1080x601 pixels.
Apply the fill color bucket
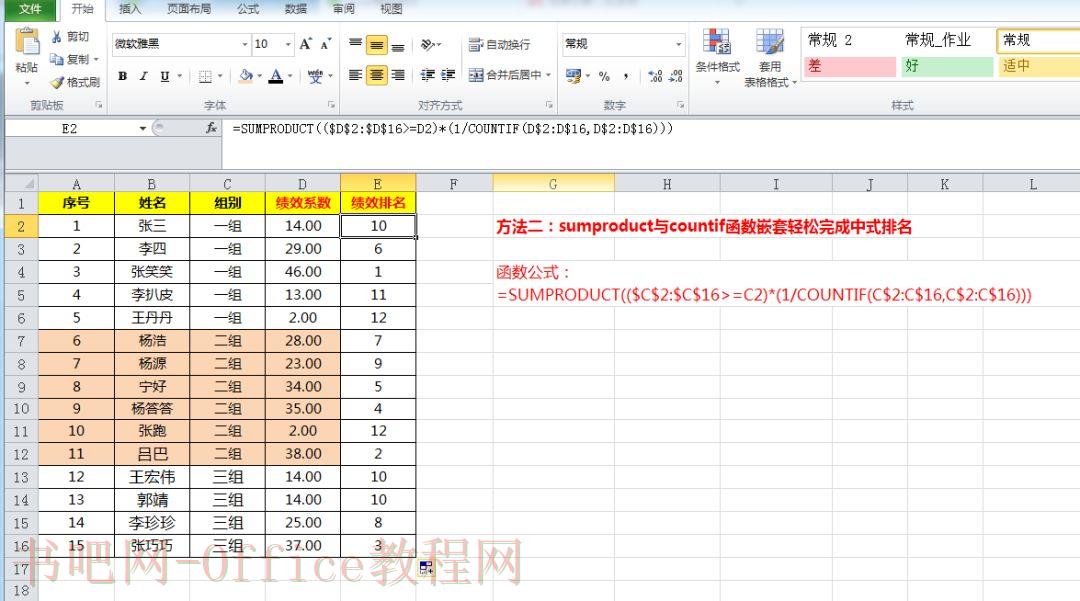[246, 76]
